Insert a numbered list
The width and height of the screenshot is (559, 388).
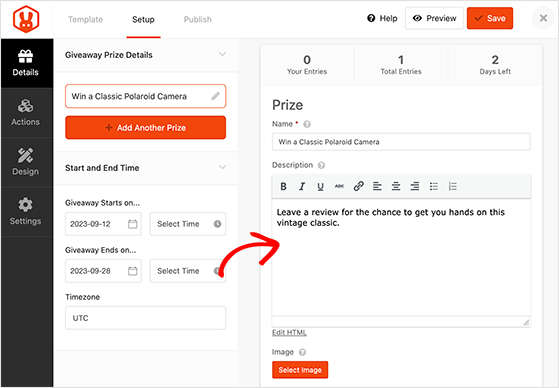[452, 186]
